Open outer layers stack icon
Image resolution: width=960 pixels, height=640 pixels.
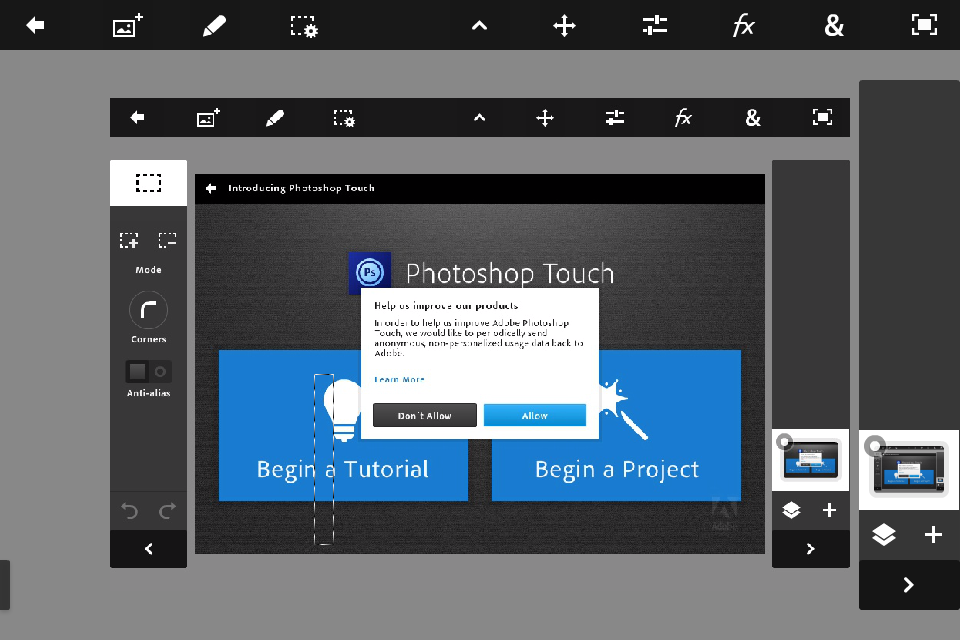coord(883,535)
